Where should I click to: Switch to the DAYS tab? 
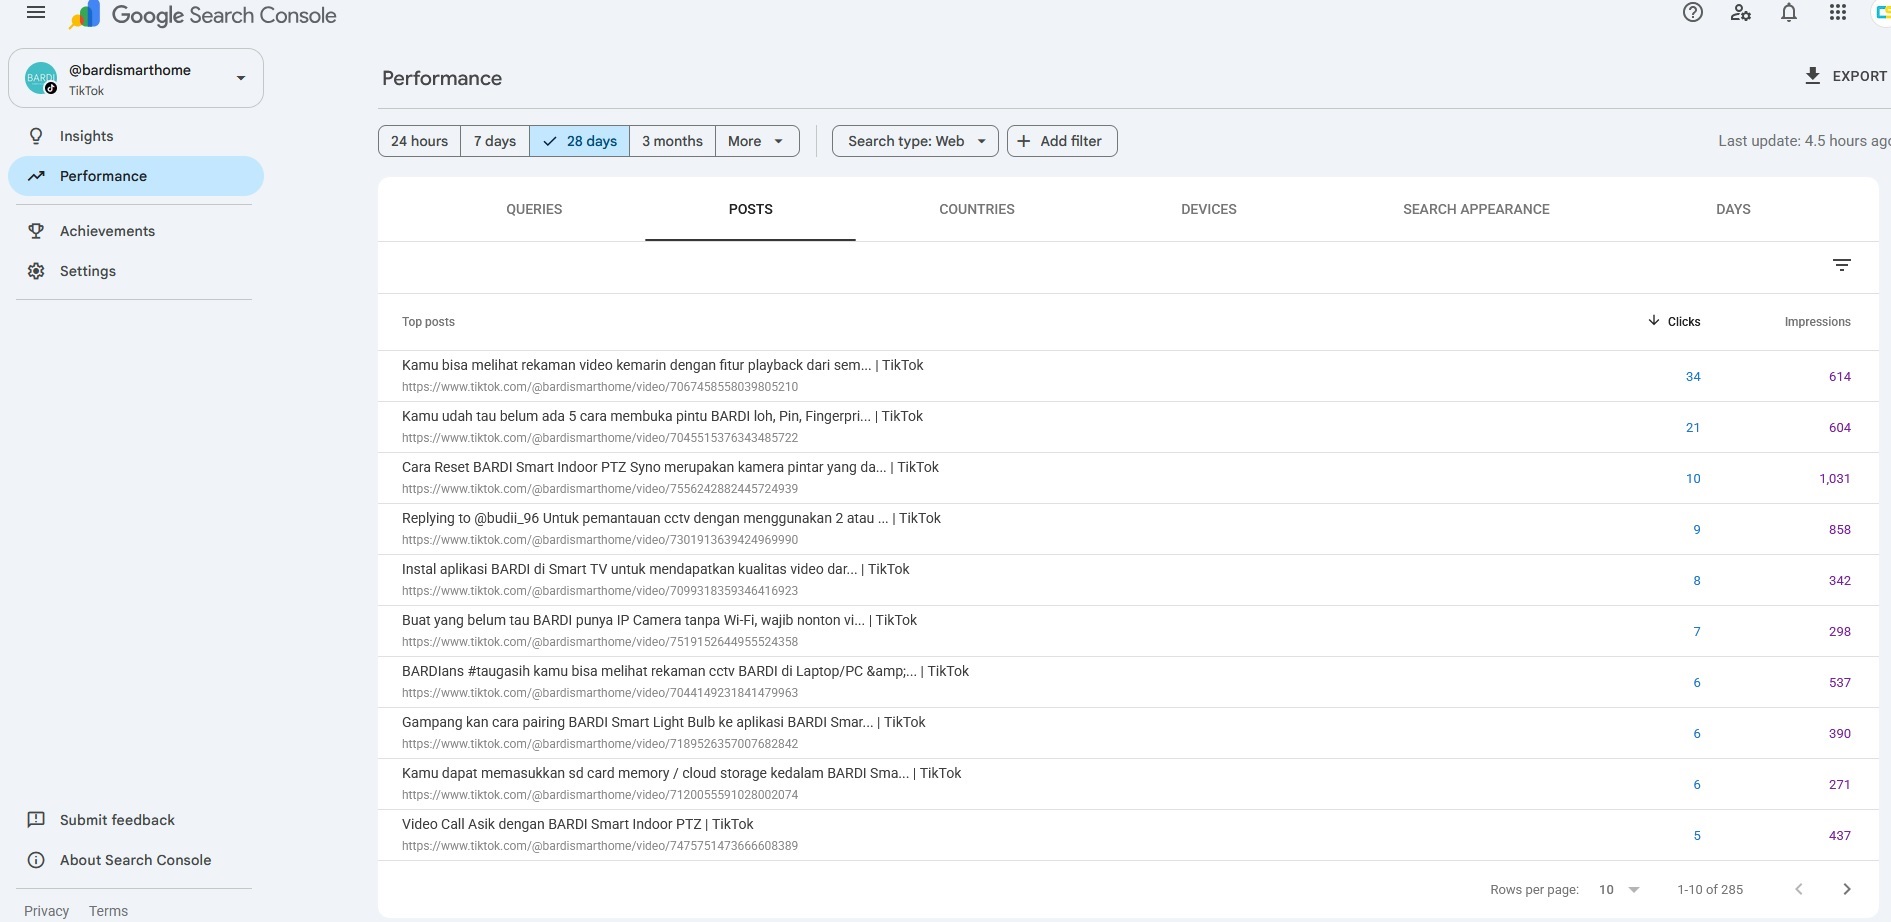tap(1733, 209)
